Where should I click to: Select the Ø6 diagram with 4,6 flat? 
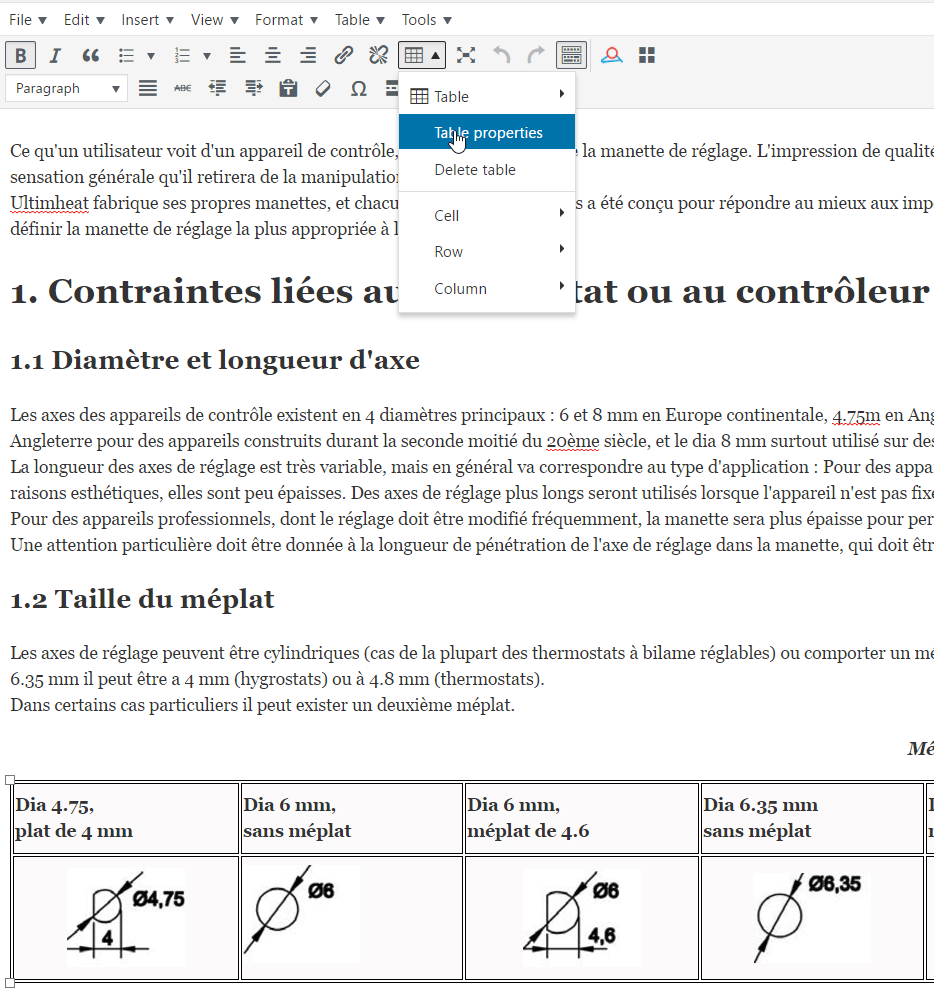[582, 917]
